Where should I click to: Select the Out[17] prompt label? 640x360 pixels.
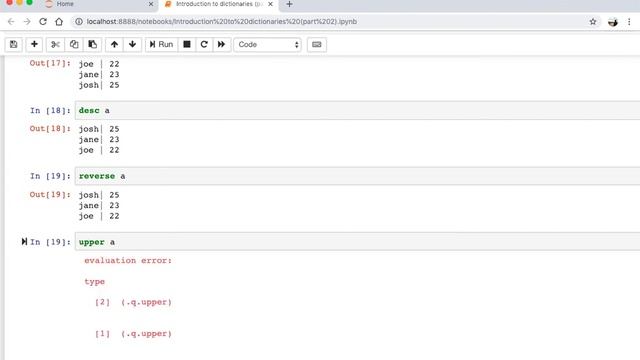point(50,63)
